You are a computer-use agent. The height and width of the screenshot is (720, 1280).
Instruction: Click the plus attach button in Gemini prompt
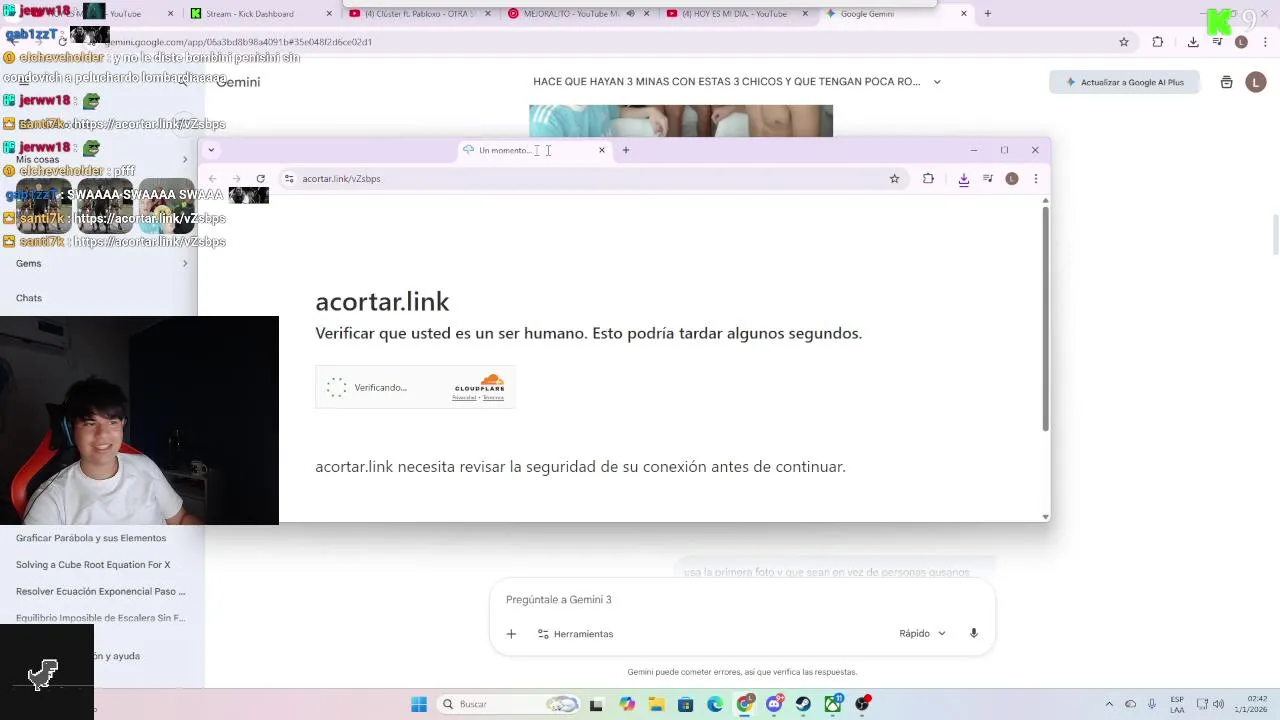[x=511, y=634]
